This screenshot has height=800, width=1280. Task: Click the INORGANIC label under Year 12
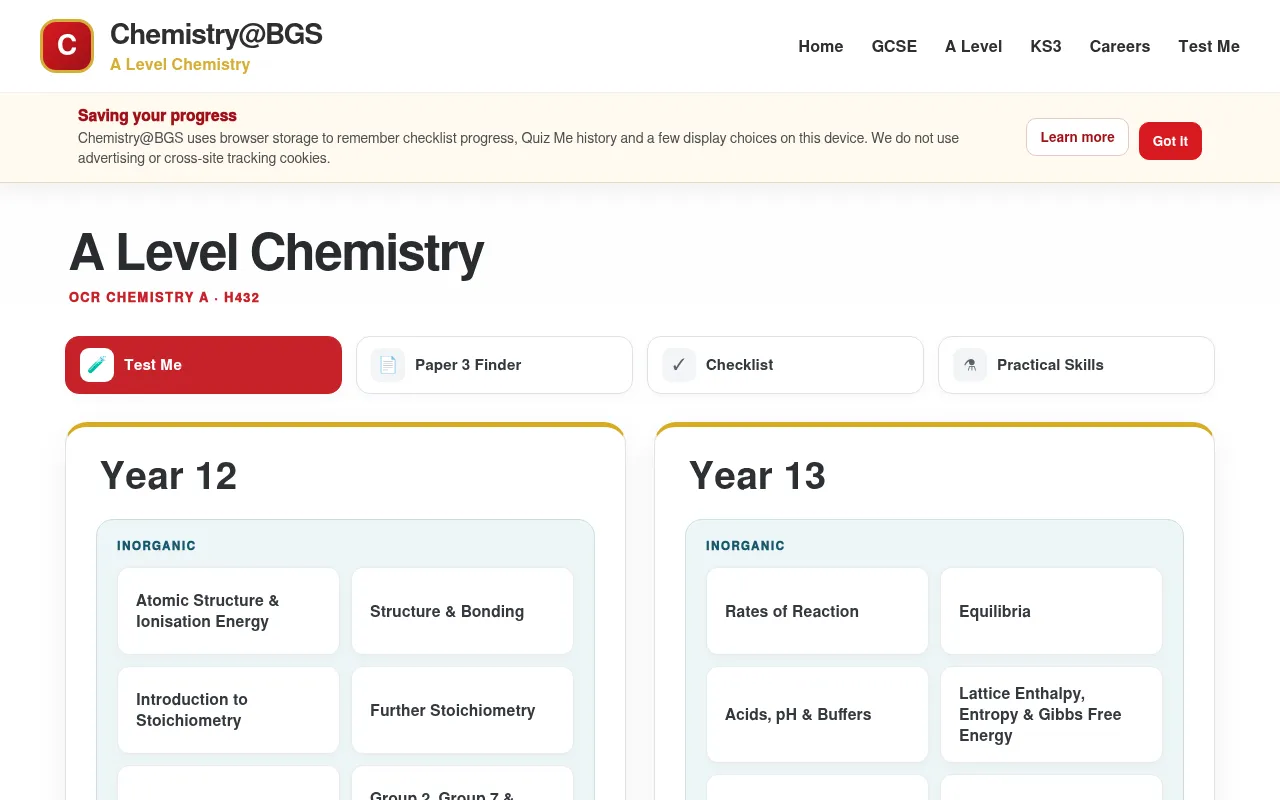point(156,546)
